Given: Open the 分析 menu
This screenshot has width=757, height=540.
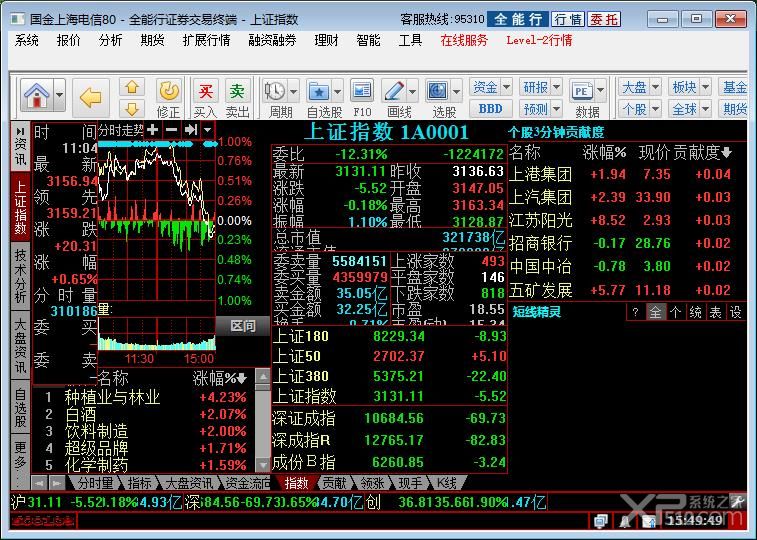Looking at the screenshot, I should pyautogui.click(x=111, y=40).
